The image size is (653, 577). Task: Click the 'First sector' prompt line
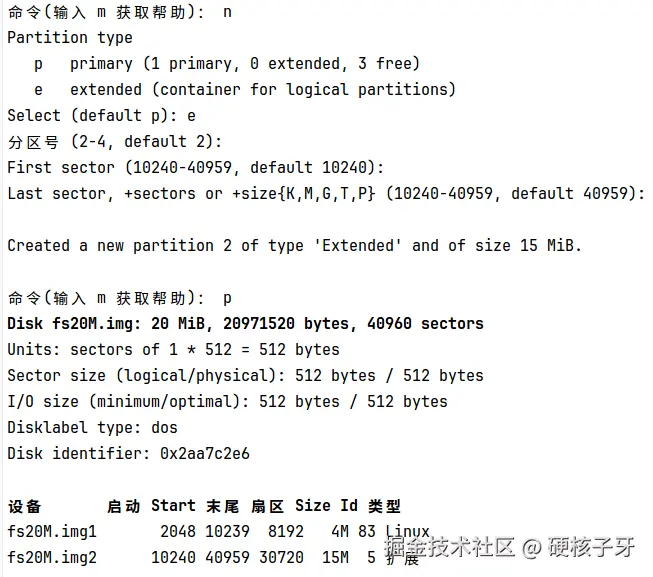195,167
